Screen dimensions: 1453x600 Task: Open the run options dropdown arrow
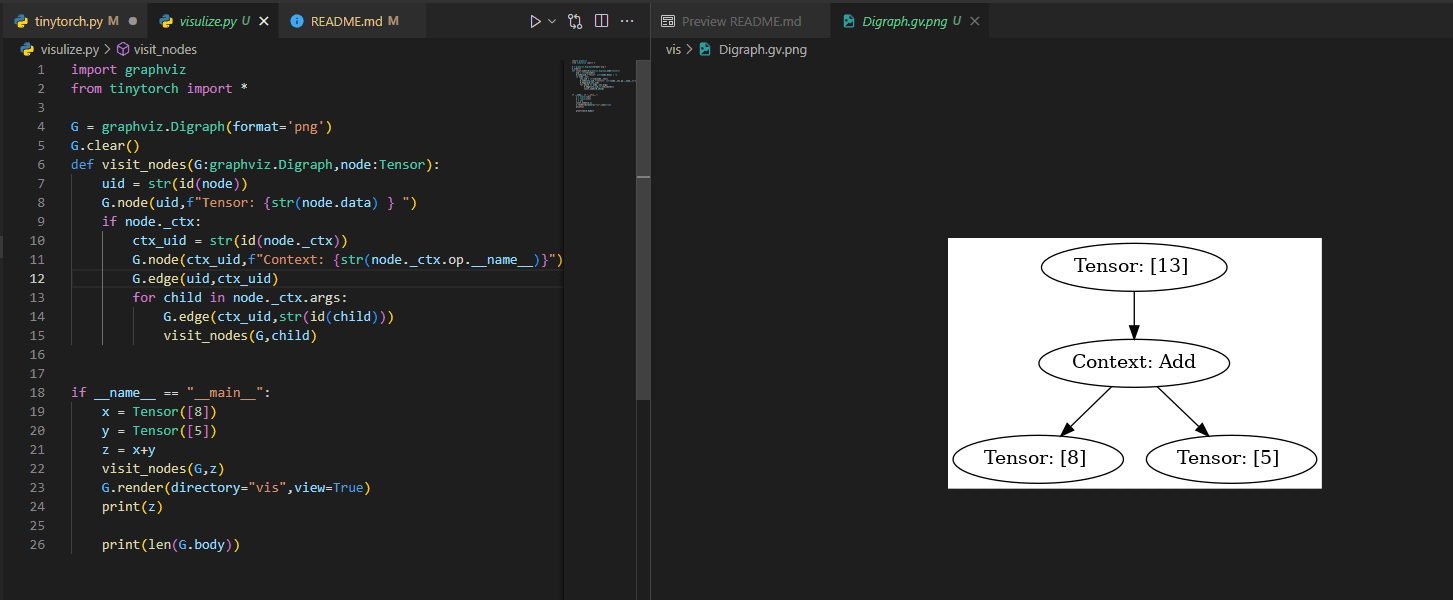(551, 21)
